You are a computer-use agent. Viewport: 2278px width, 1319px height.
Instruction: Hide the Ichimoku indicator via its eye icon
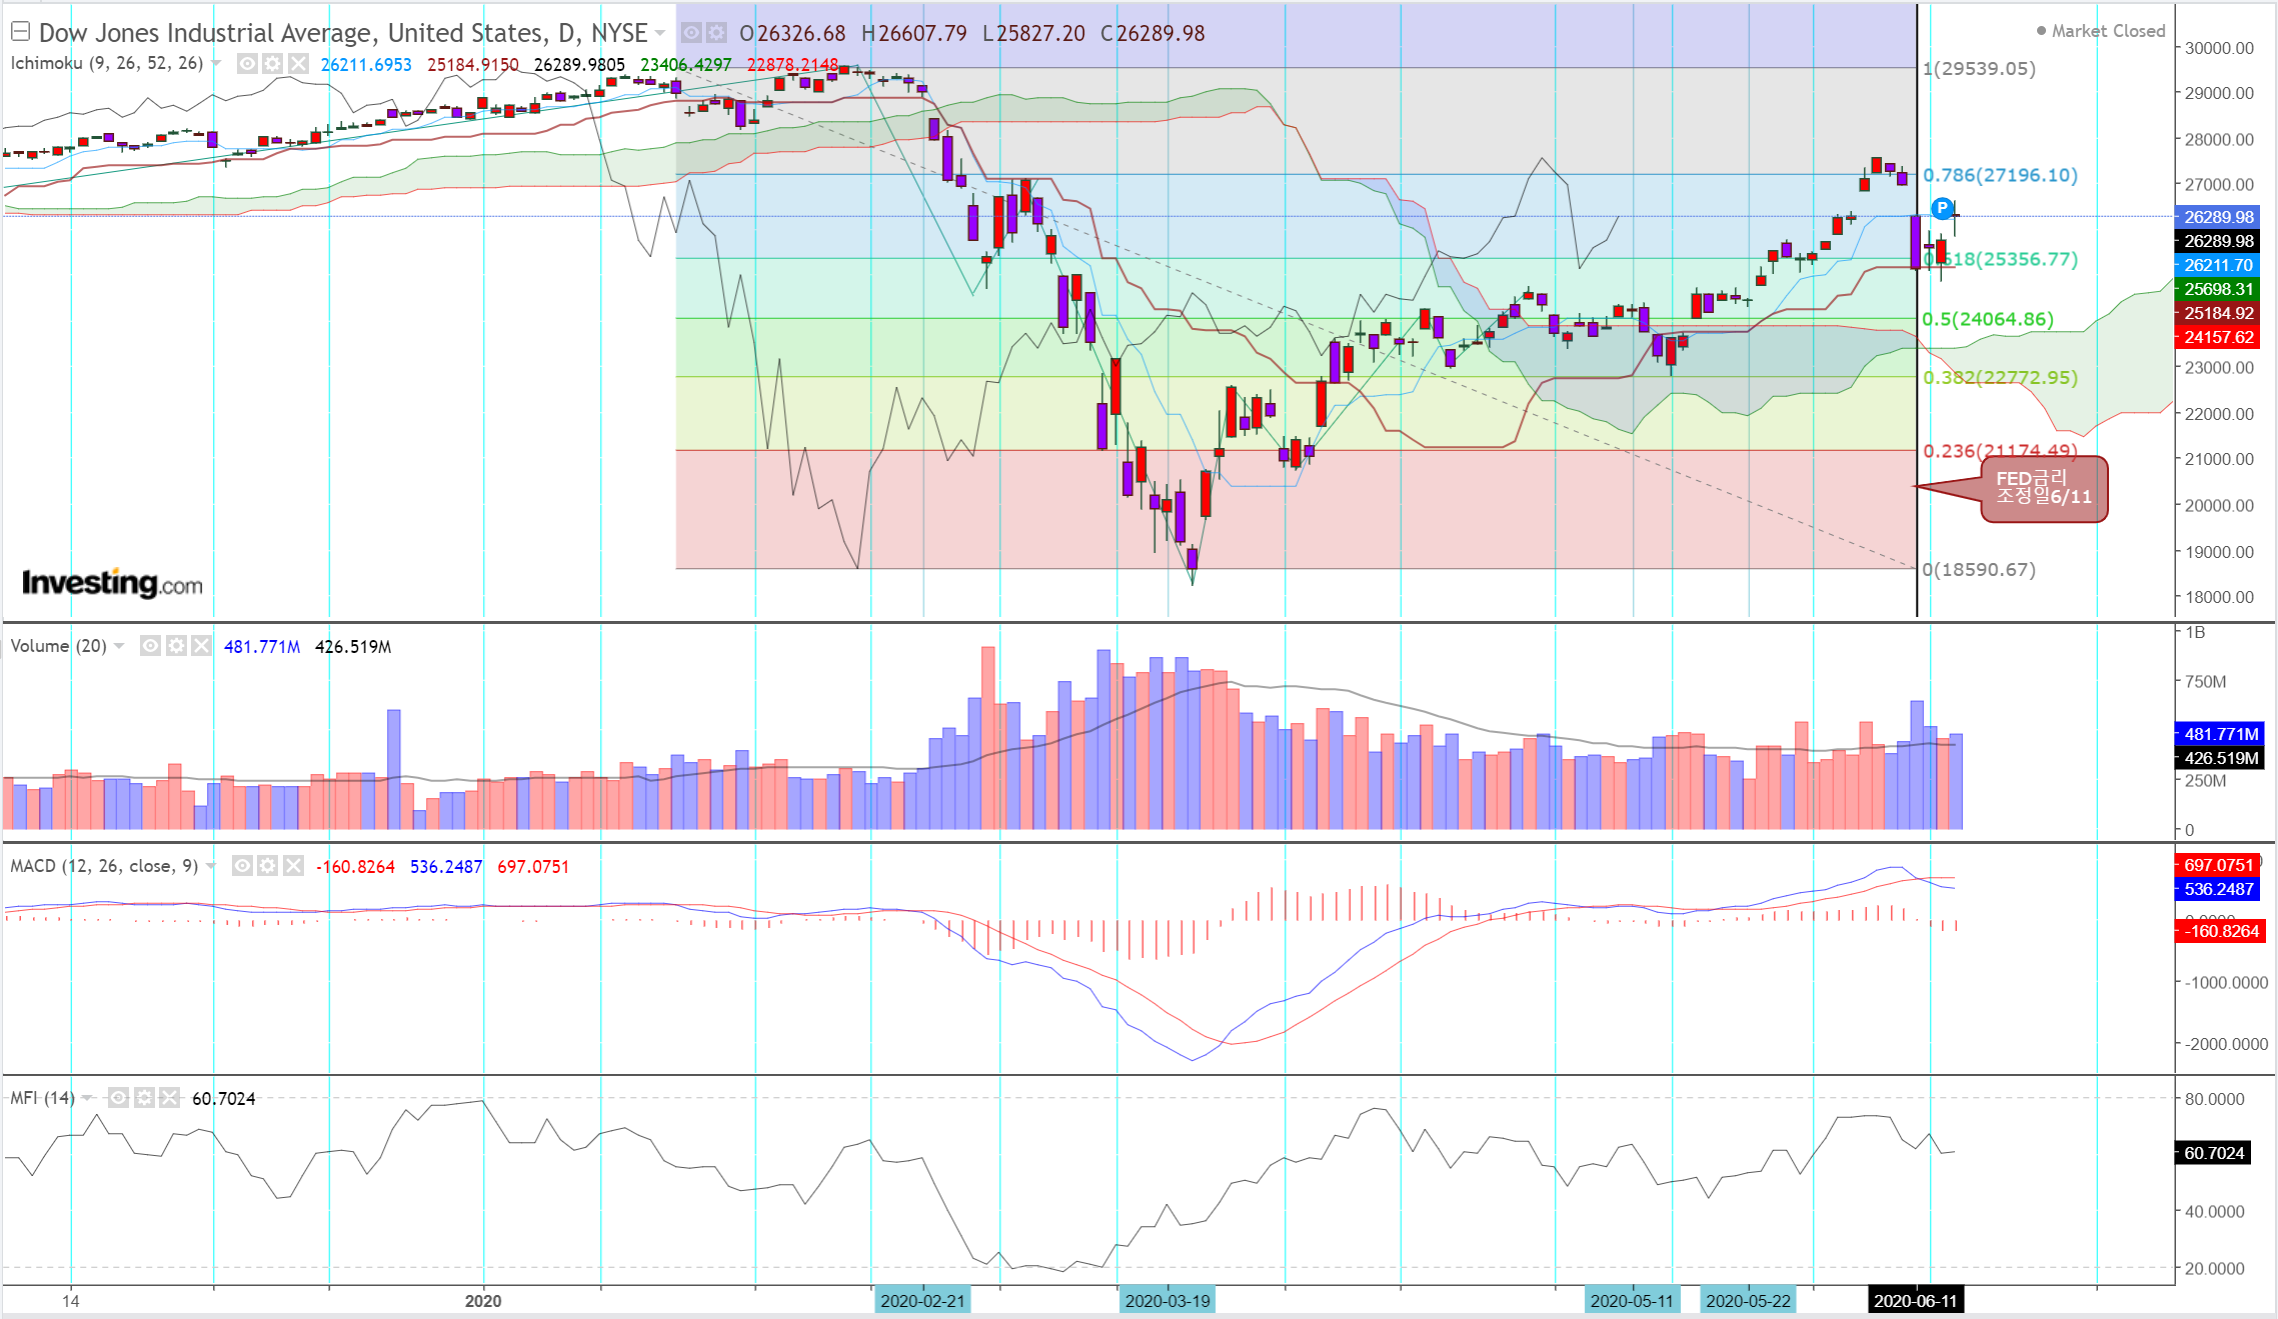point(247,64)
